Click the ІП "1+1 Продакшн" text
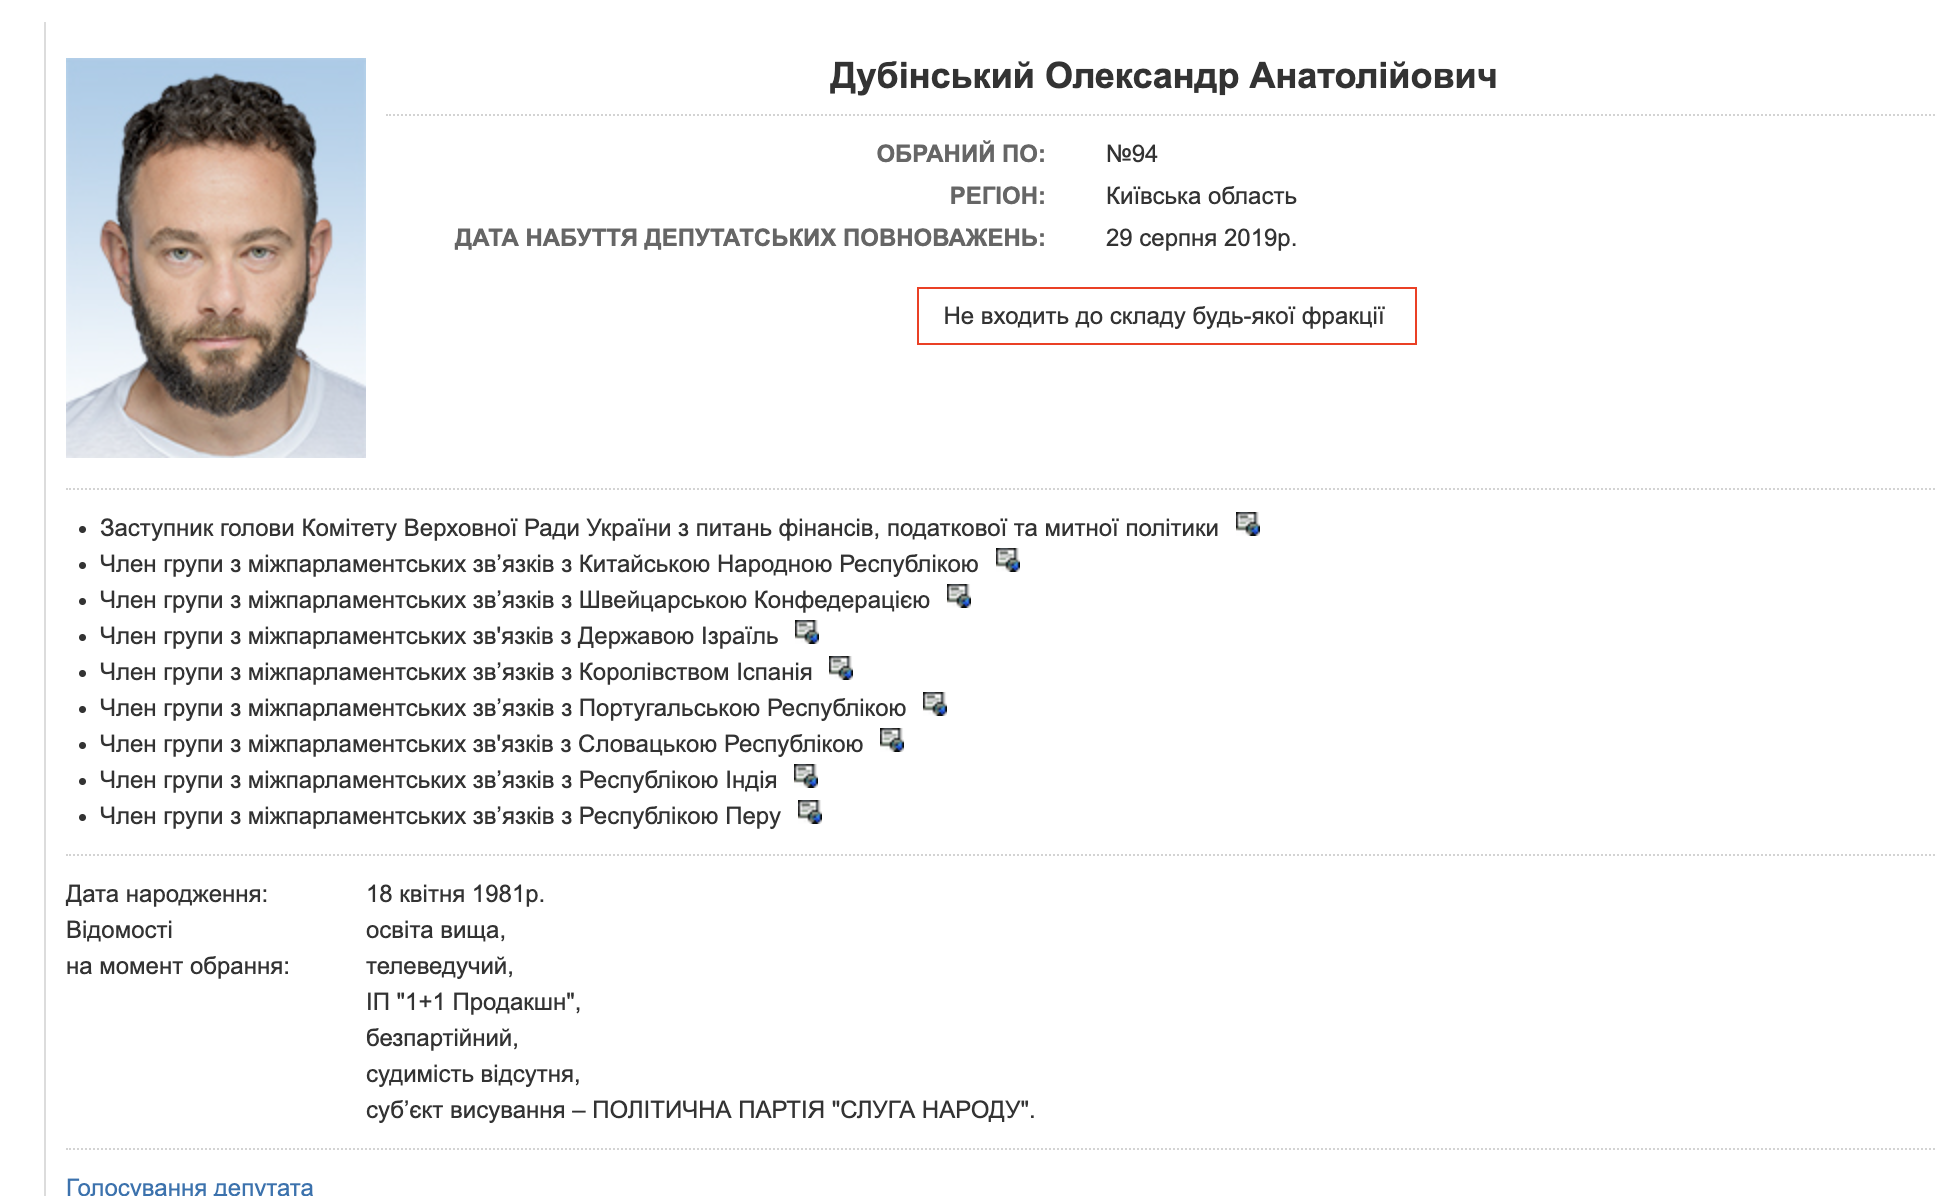The width and height of the screenshot is (1936, 1196). pyautogui.click(x=473, y=1002)
